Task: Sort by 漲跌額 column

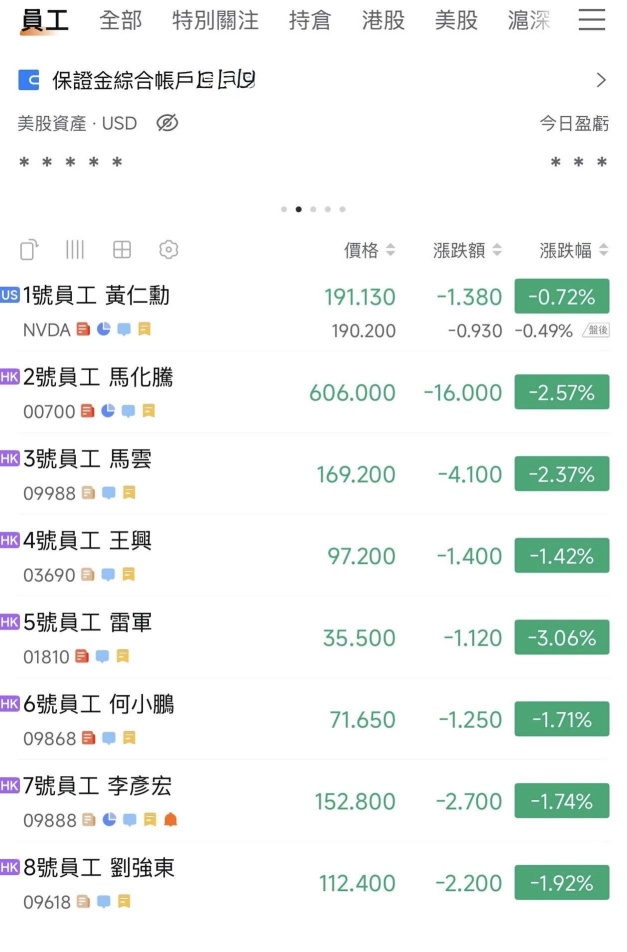Action: tap(467, 250)
